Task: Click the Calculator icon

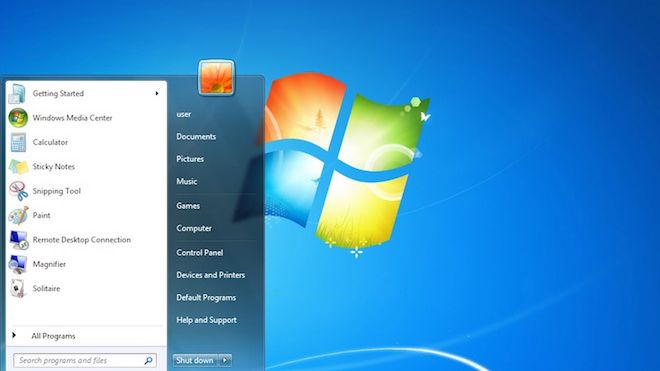Action: click(18, 142)
